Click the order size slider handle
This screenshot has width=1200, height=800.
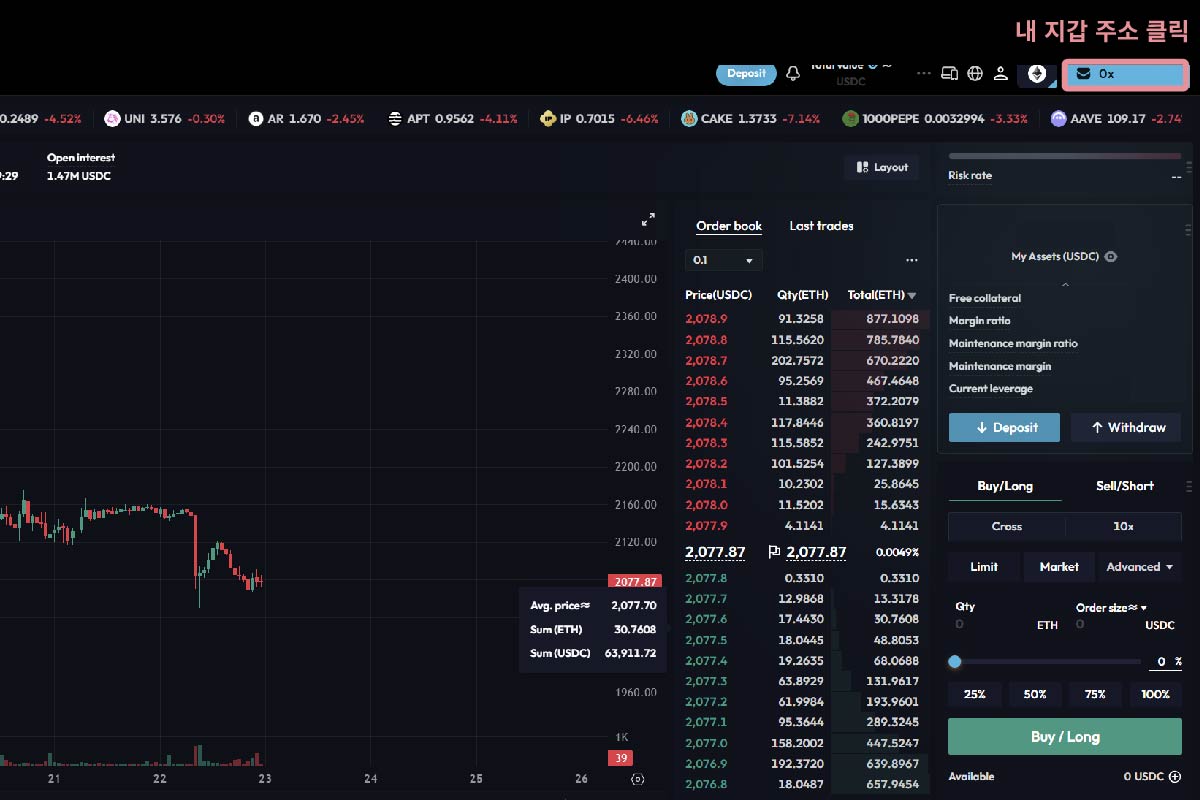tap(955, 662)
